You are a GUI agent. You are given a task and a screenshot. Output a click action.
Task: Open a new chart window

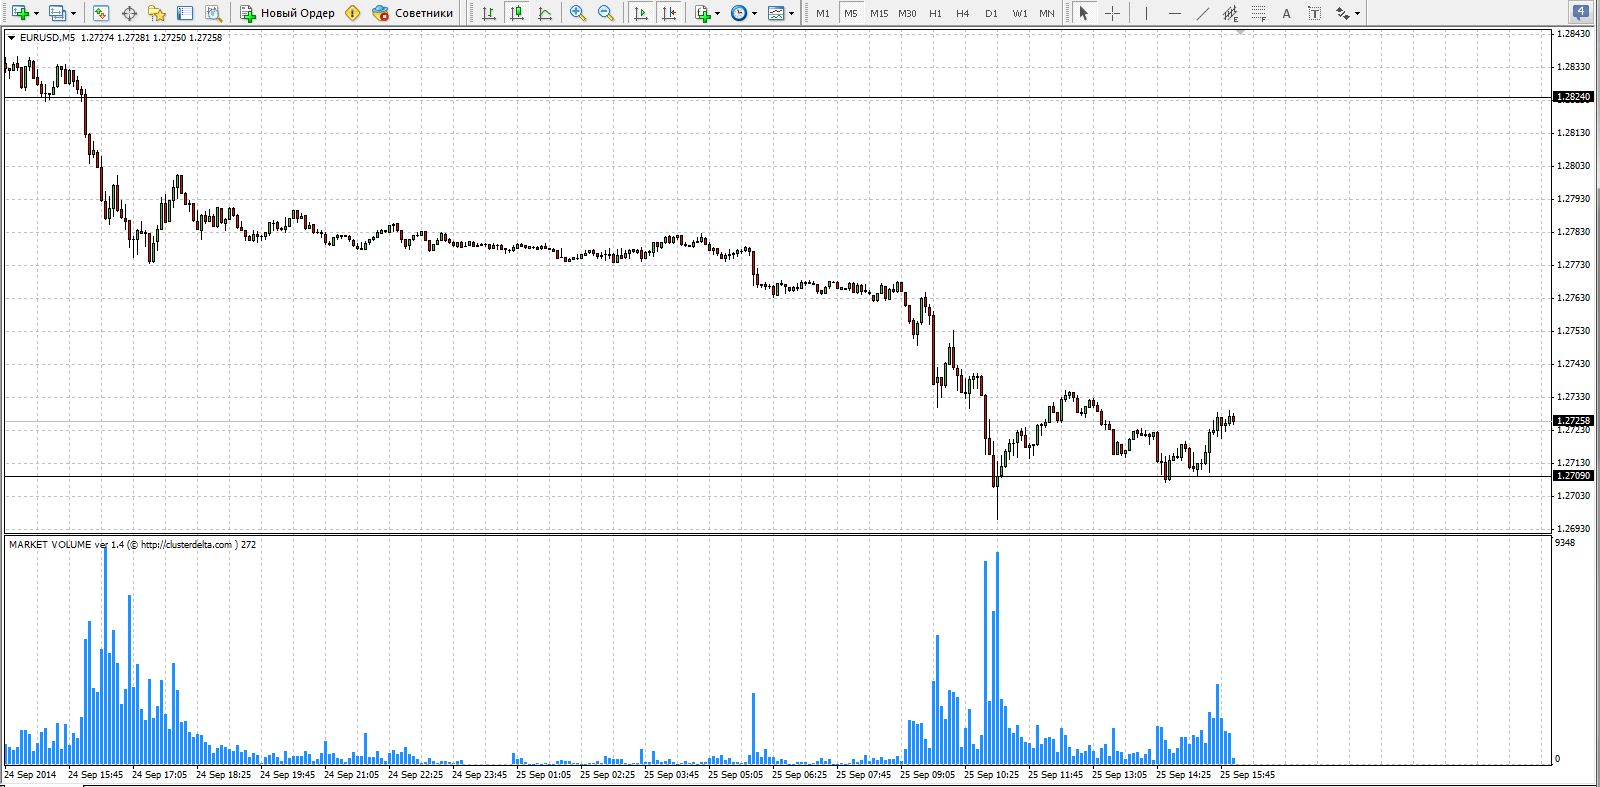coord(19,13)
